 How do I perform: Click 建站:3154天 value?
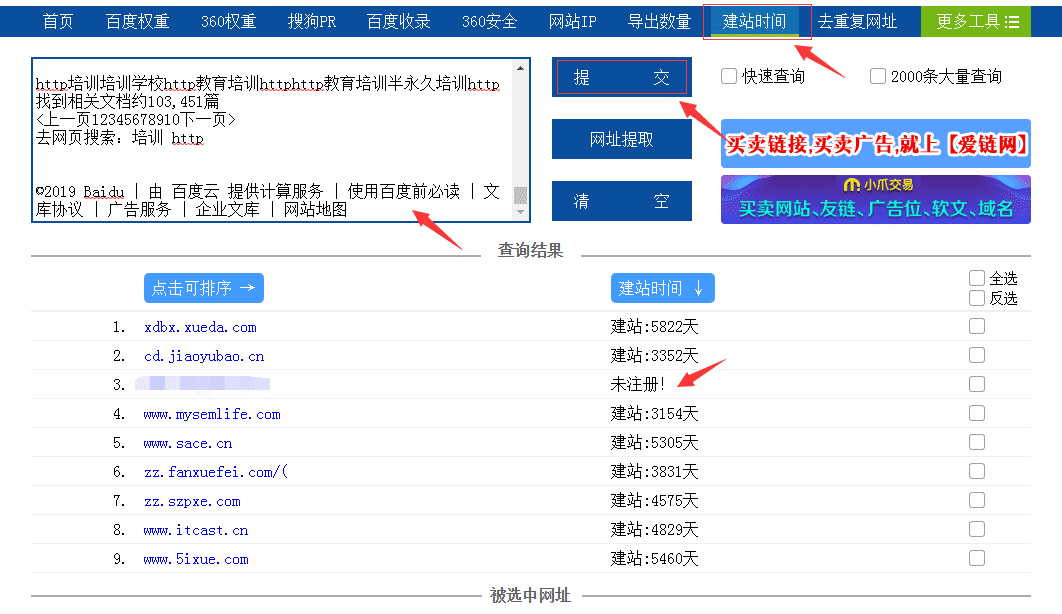point(654,414)
